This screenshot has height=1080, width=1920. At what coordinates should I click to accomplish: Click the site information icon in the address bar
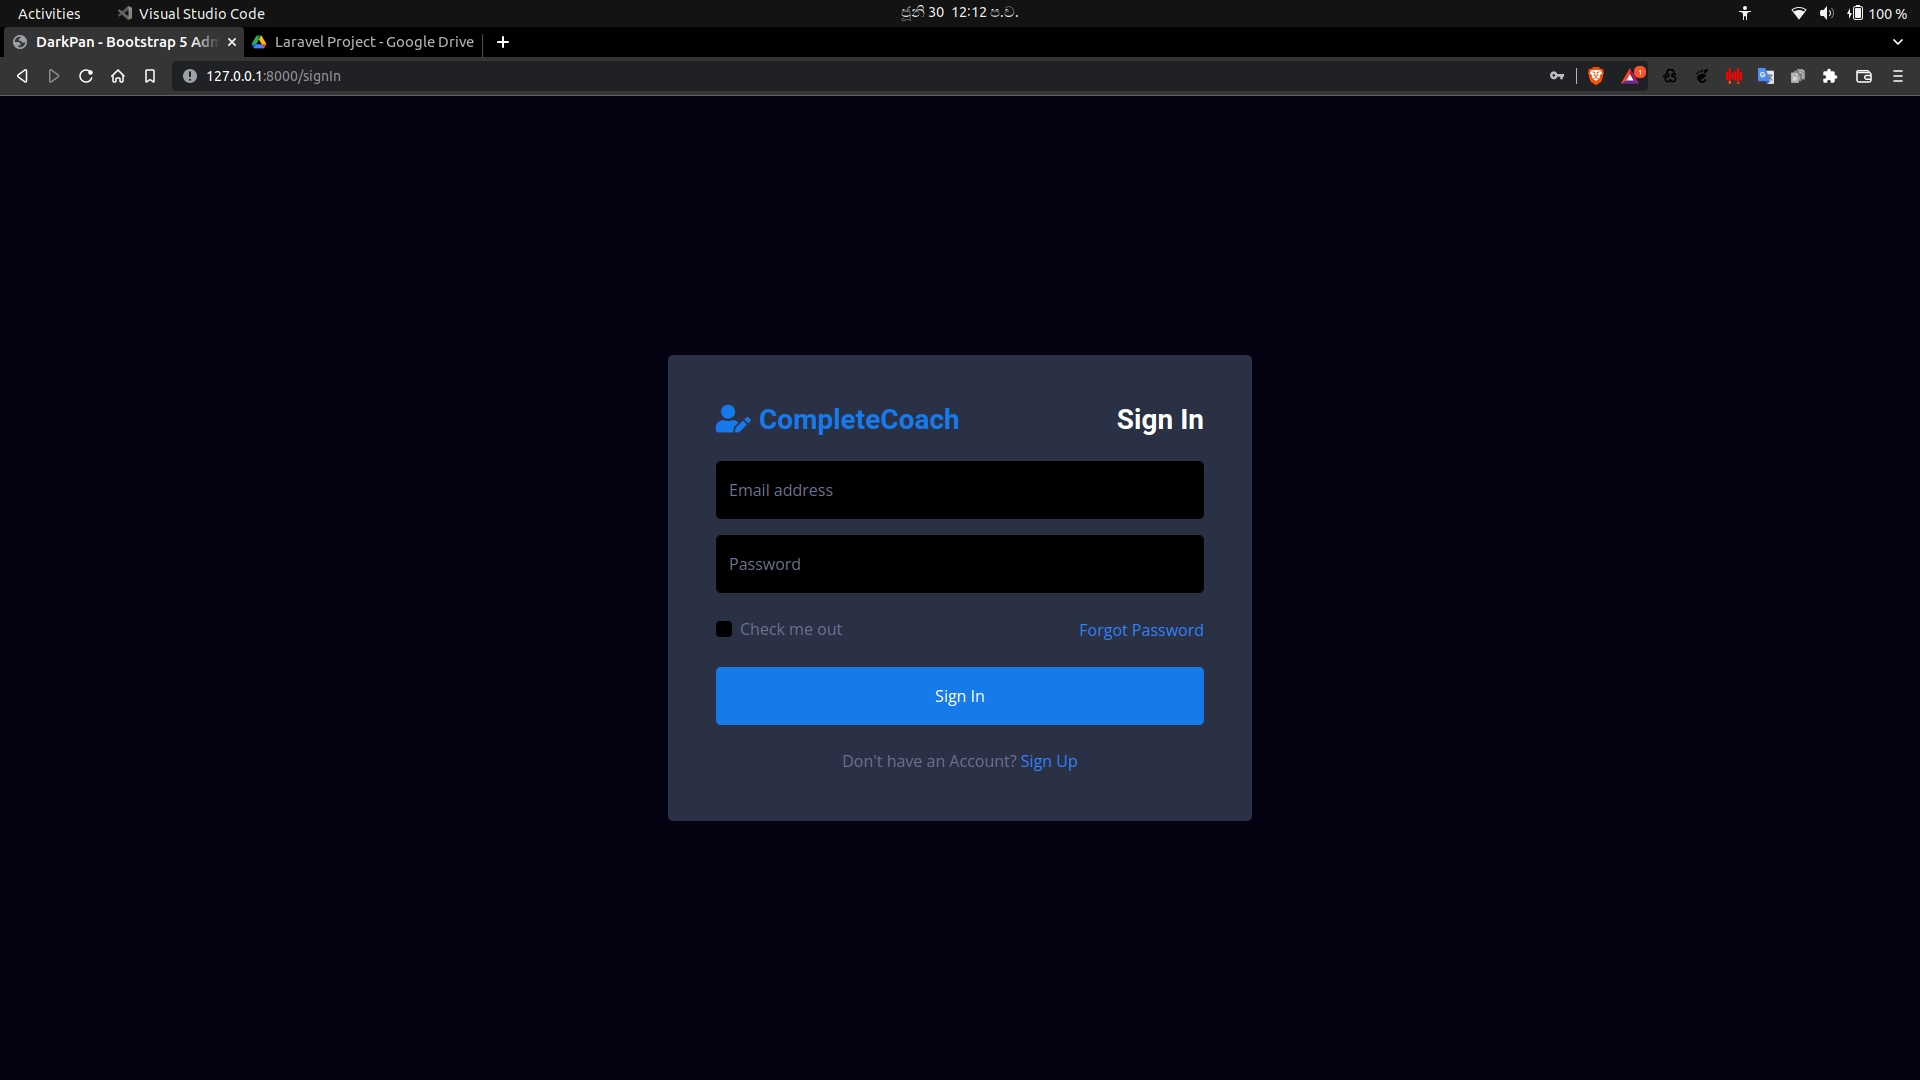pos(189,75)
